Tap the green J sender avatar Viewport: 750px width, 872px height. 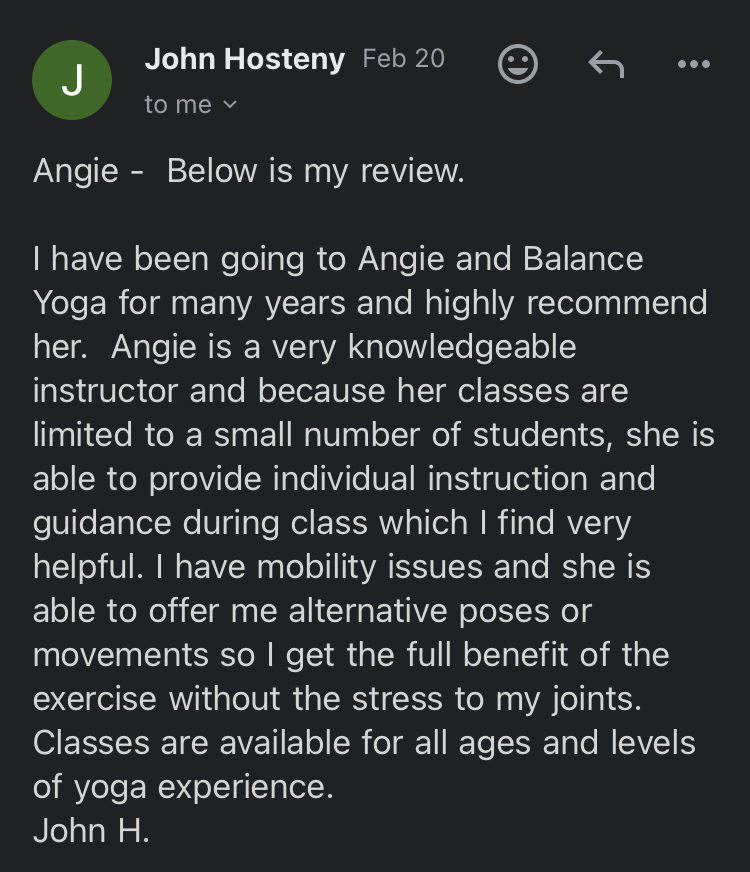(x=72, y=81)
